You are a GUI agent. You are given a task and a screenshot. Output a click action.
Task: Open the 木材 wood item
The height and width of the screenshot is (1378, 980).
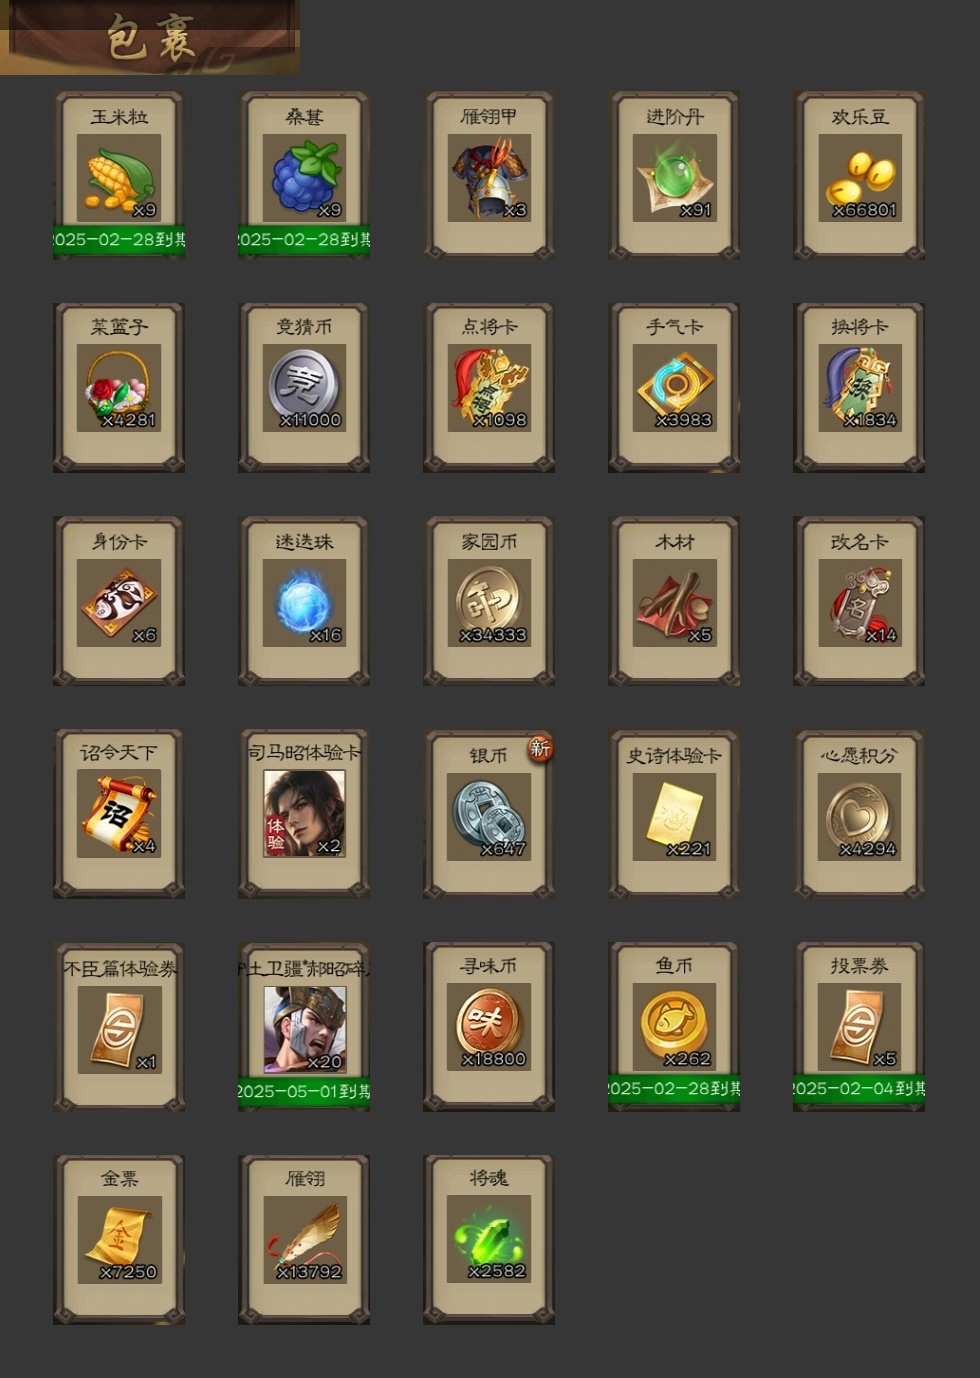674,601
